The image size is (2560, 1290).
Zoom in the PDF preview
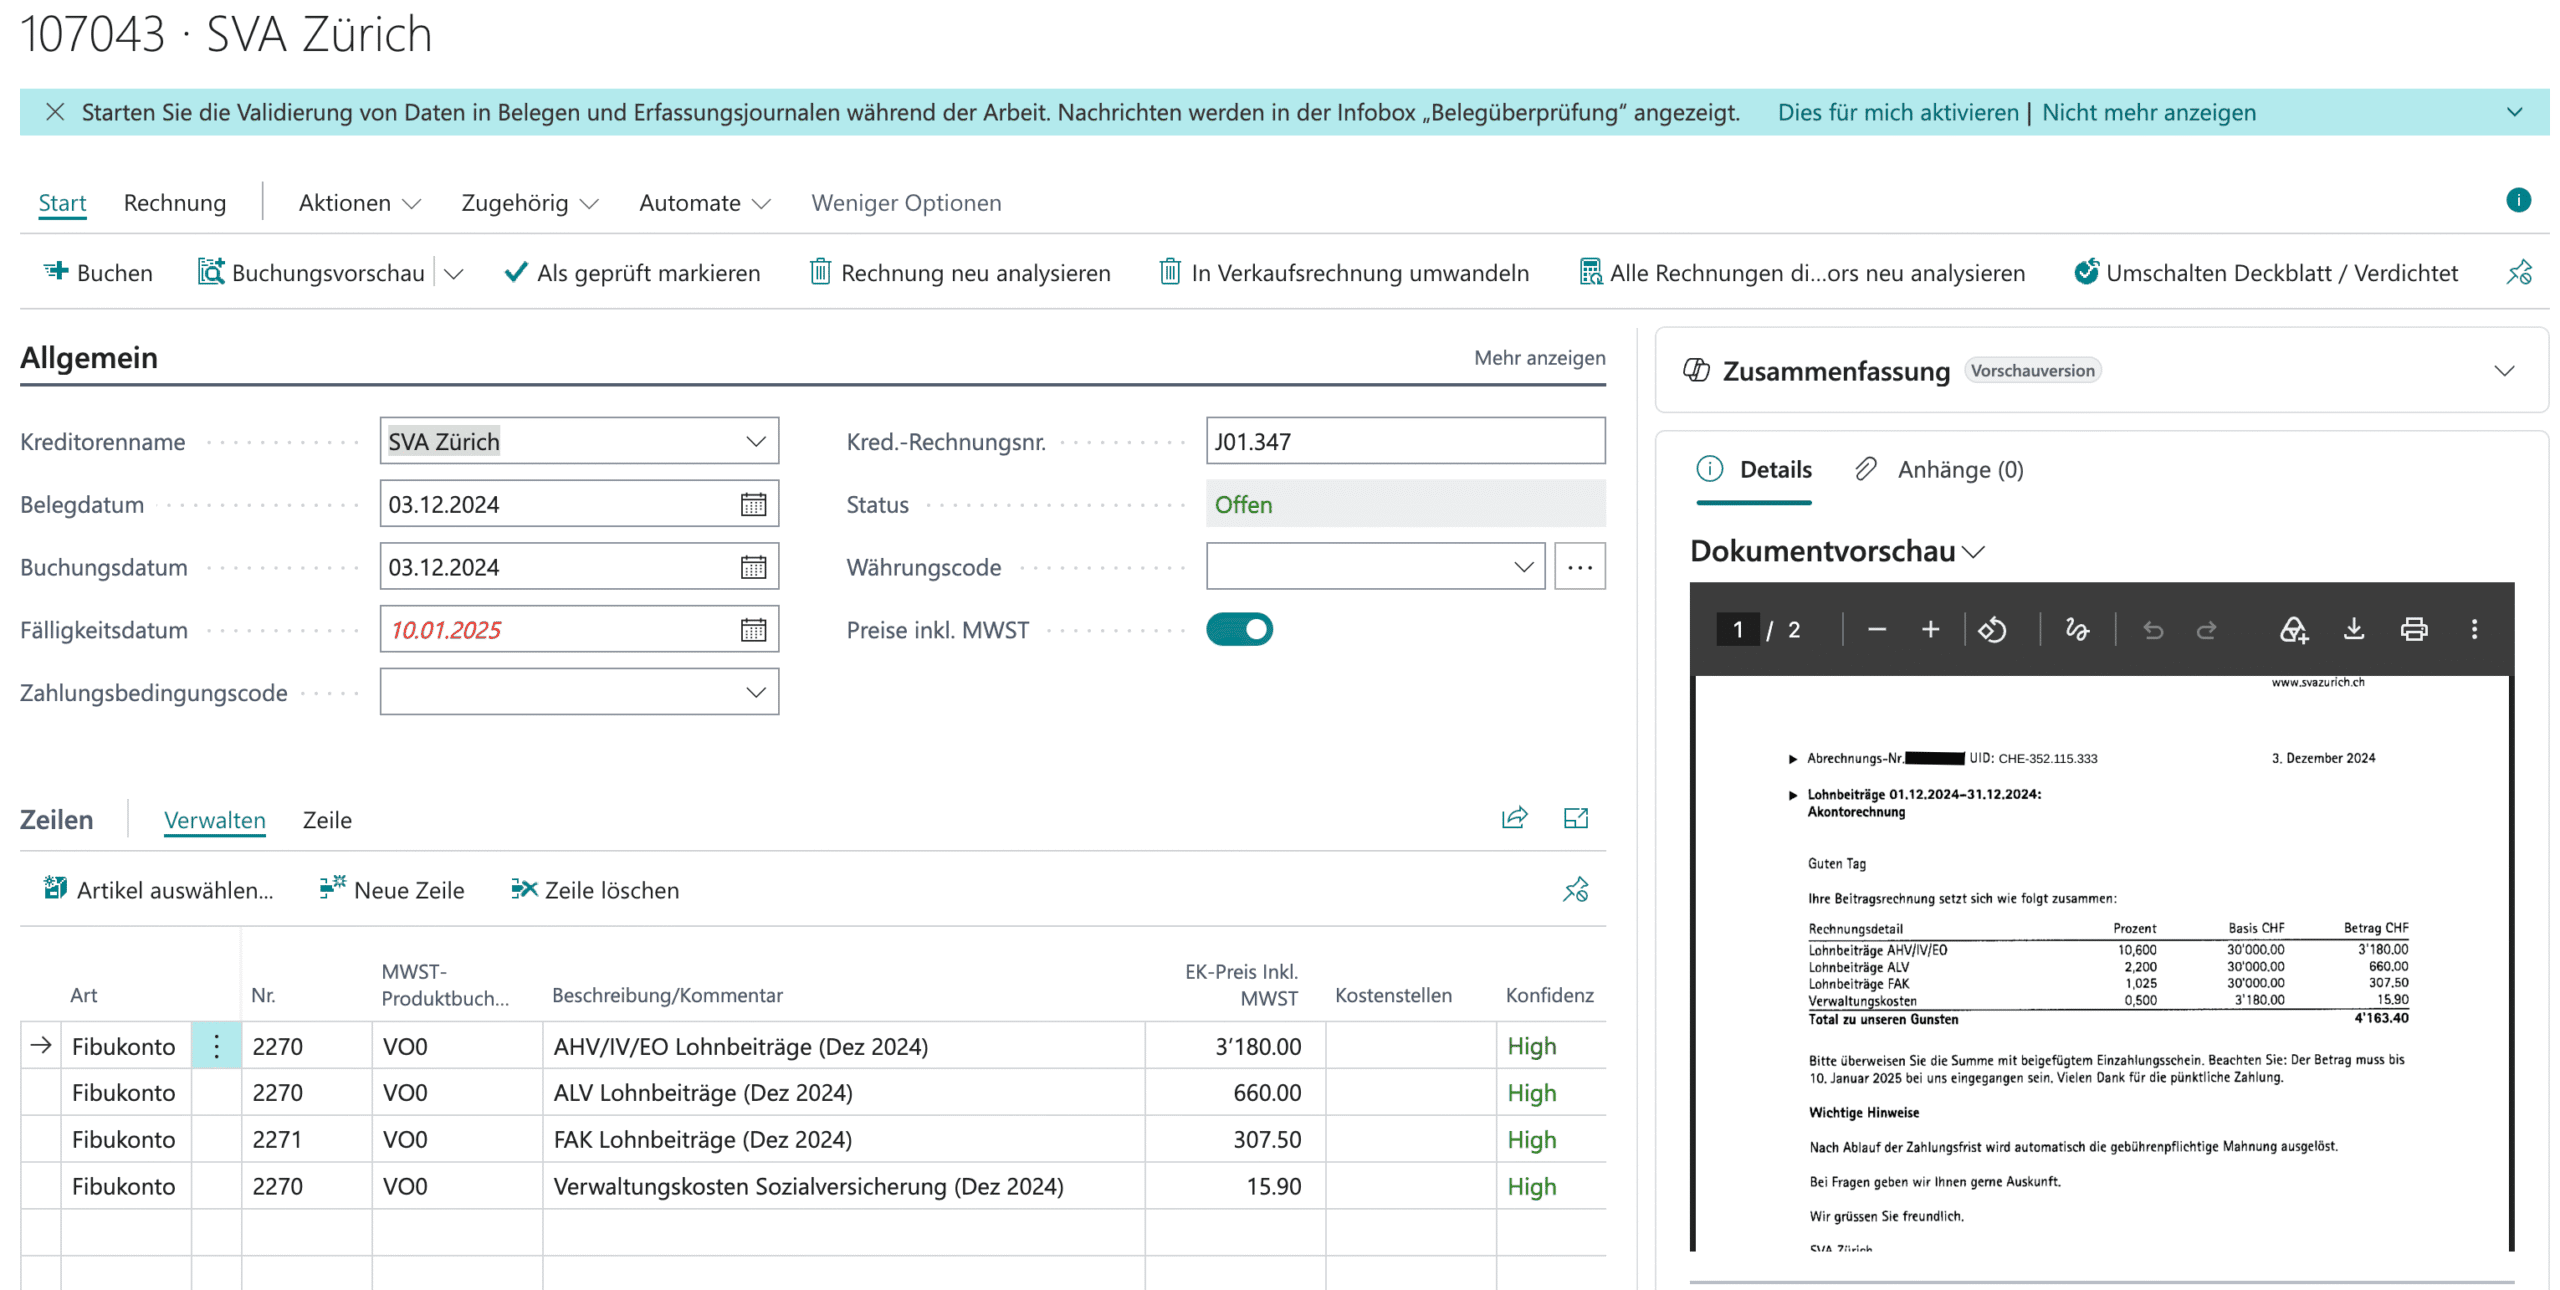pos(1930,629)
